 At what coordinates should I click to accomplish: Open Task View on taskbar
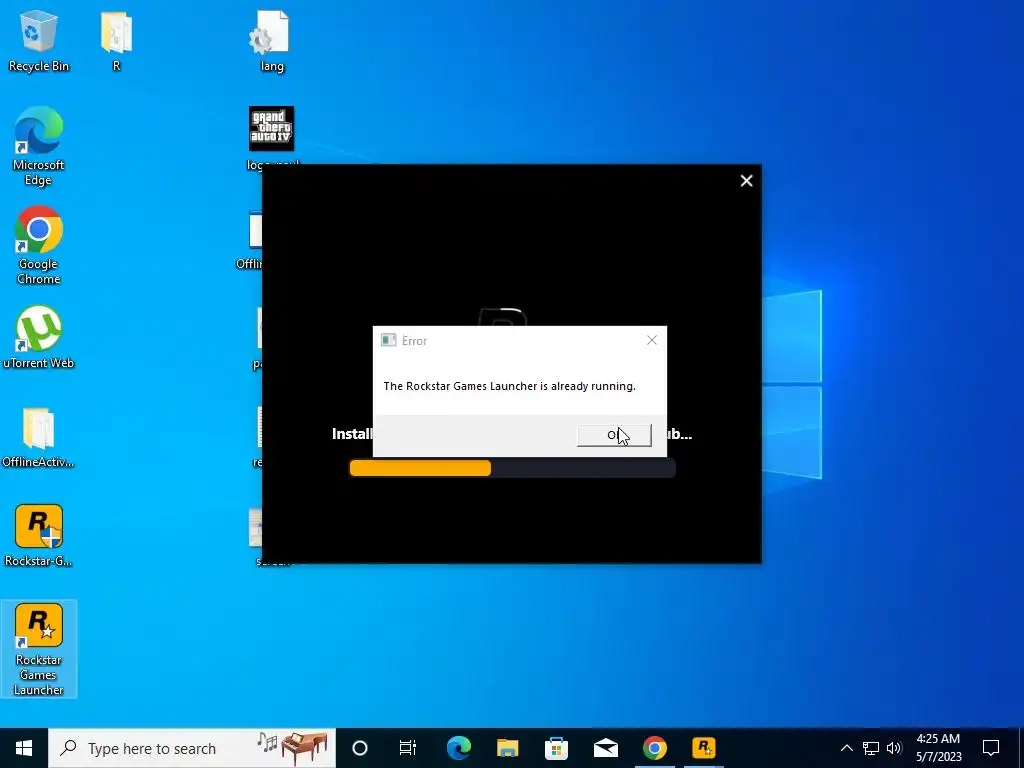point(408,748)
